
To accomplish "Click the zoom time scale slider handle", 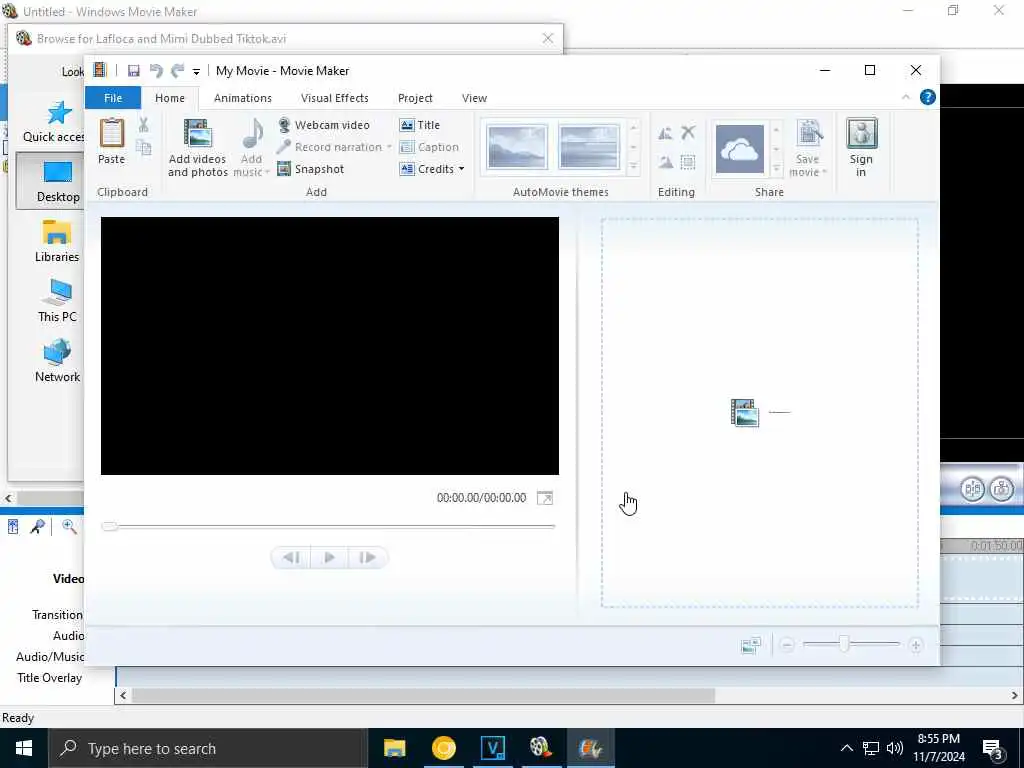I will 844,645.
